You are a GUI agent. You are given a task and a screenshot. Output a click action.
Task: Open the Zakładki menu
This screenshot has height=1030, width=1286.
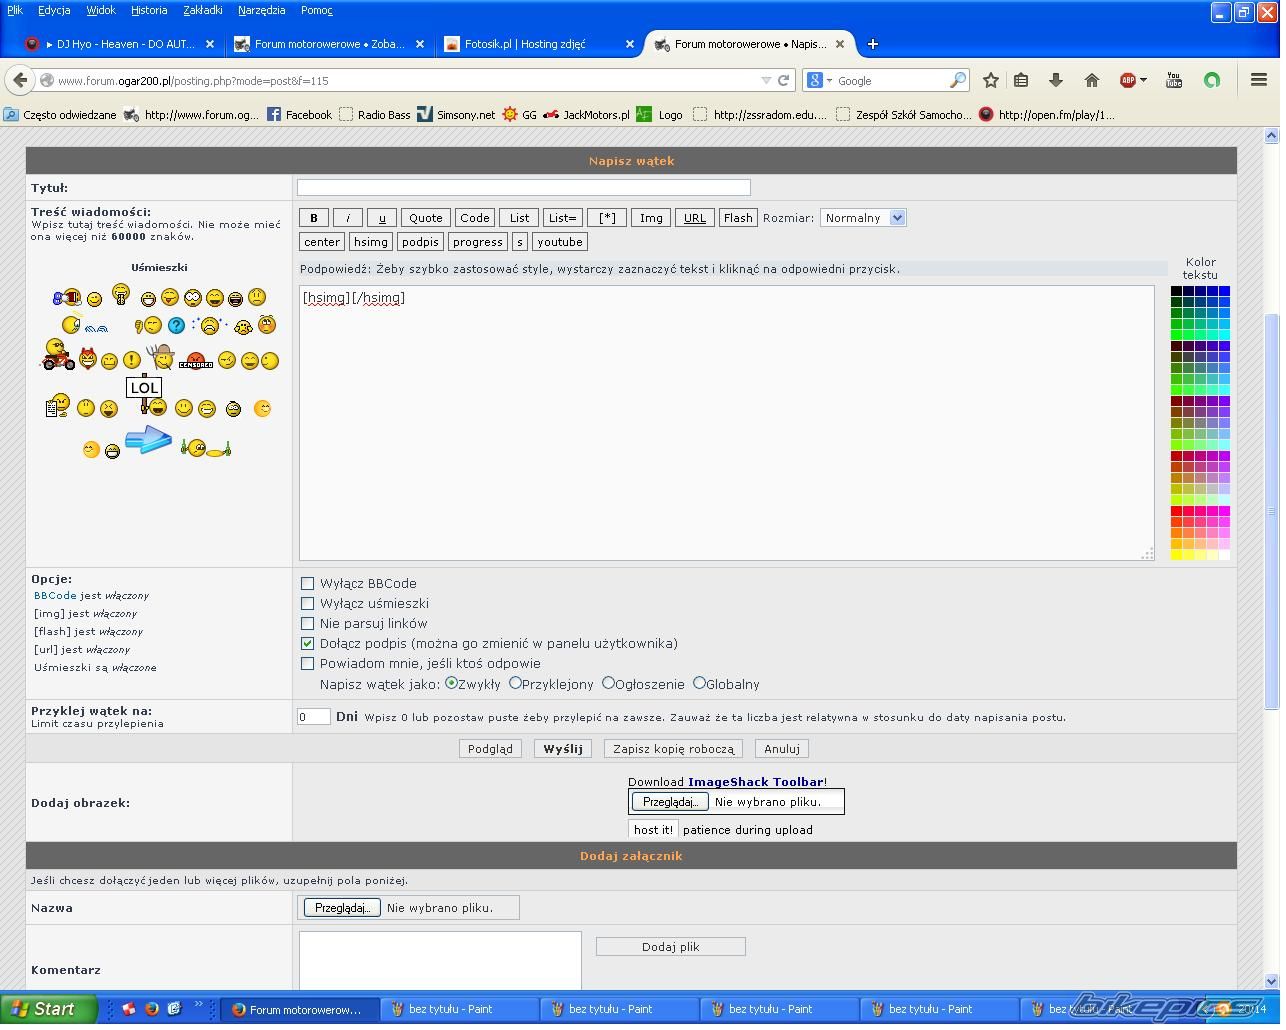[203, 10]
